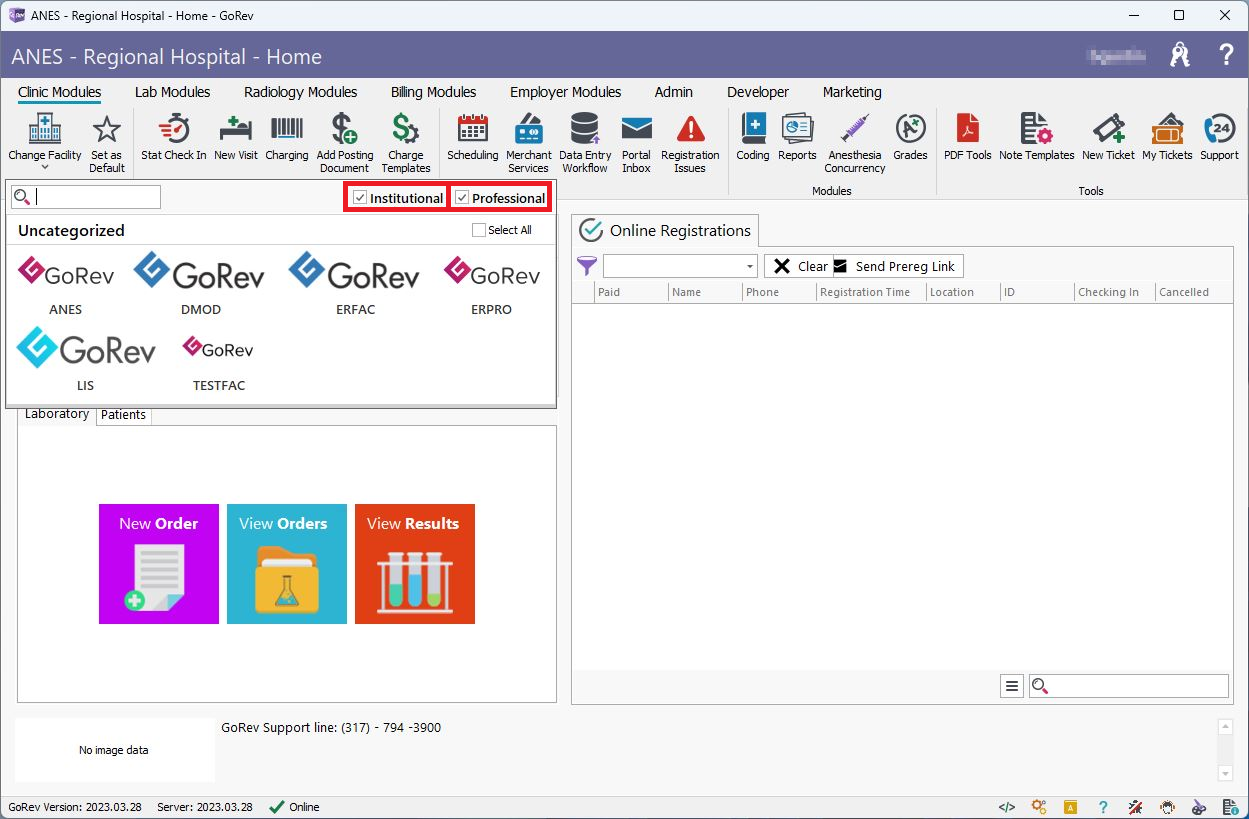Switch to Lab Modules tab

pyautogui.click(x=173, y=92)
